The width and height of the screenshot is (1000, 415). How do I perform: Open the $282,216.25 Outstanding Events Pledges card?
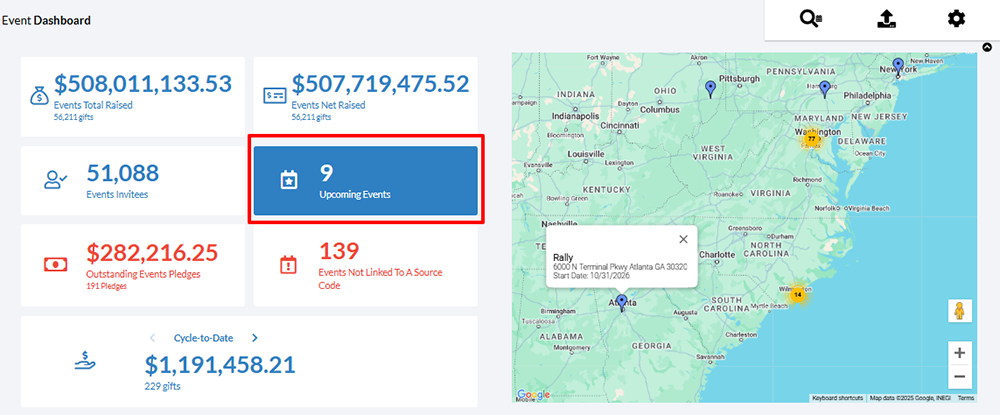pos(133,265)
